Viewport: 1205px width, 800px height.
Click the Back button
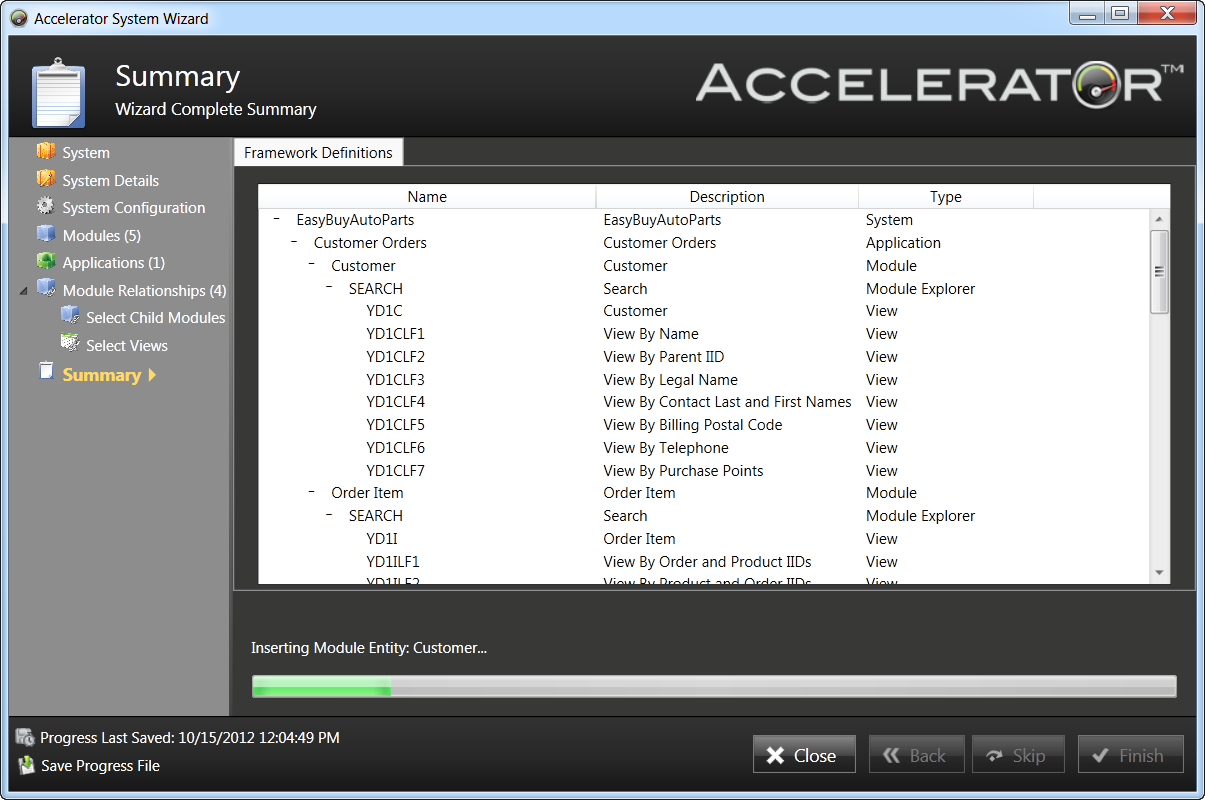click(x=916, y=755)
